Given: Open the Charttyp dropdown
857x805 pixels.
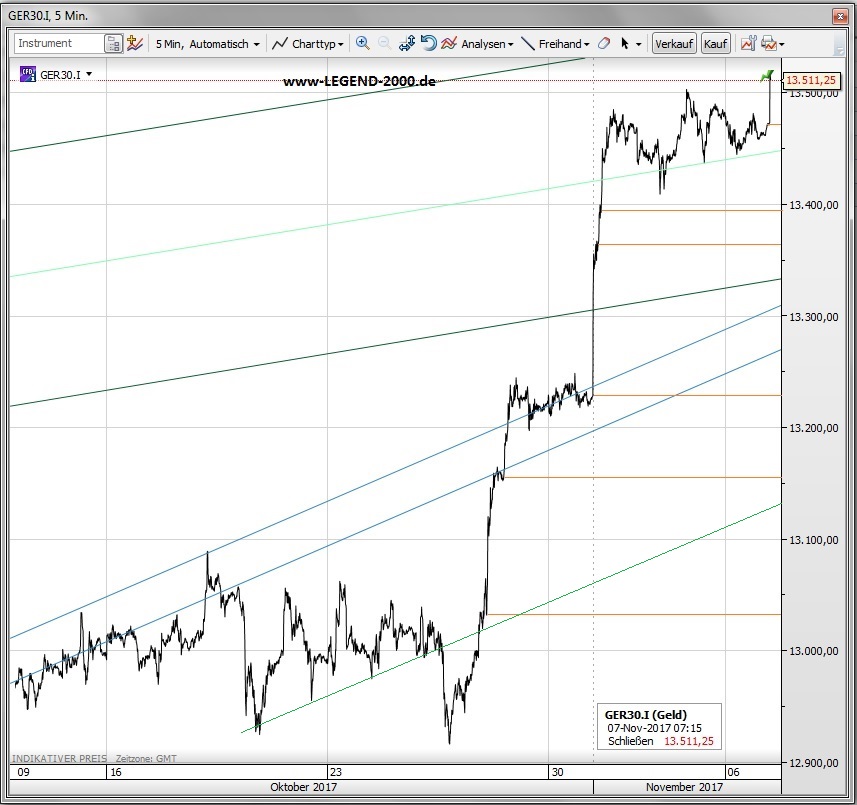Looking at the screenshot, I should click(x=308, y=44).
